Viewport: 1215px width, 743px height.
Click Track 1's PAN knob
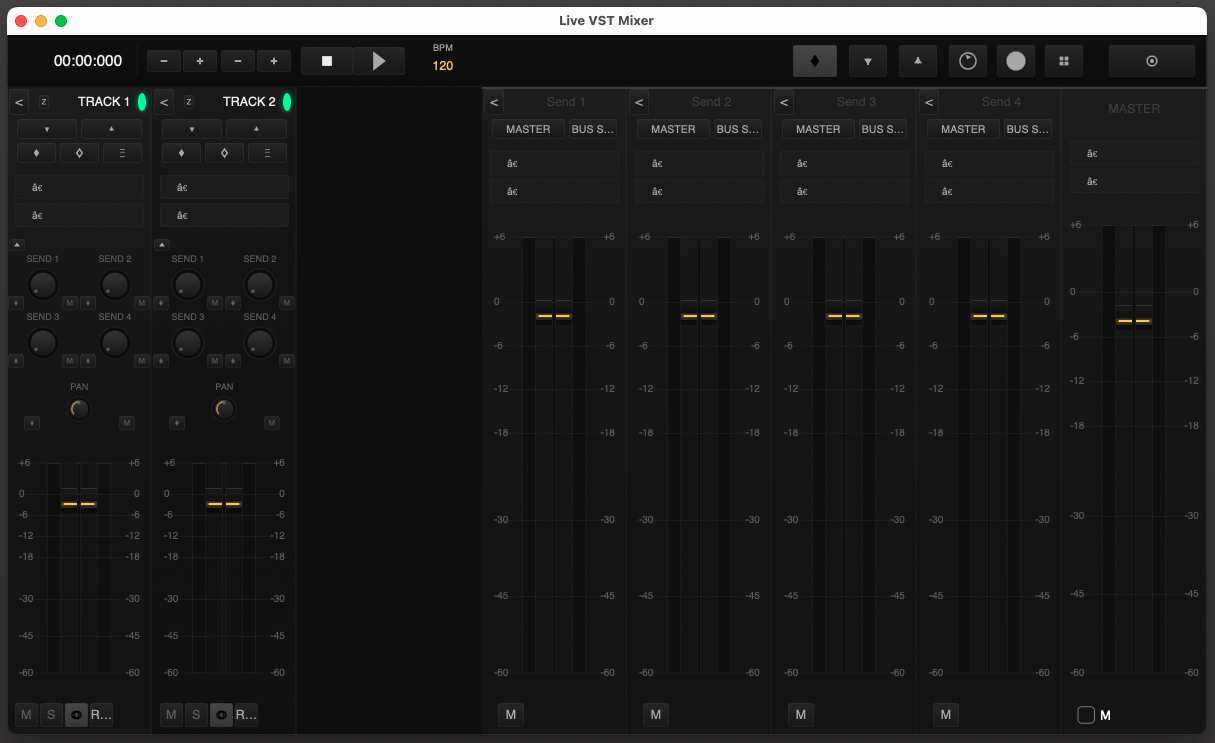point(79,408)
